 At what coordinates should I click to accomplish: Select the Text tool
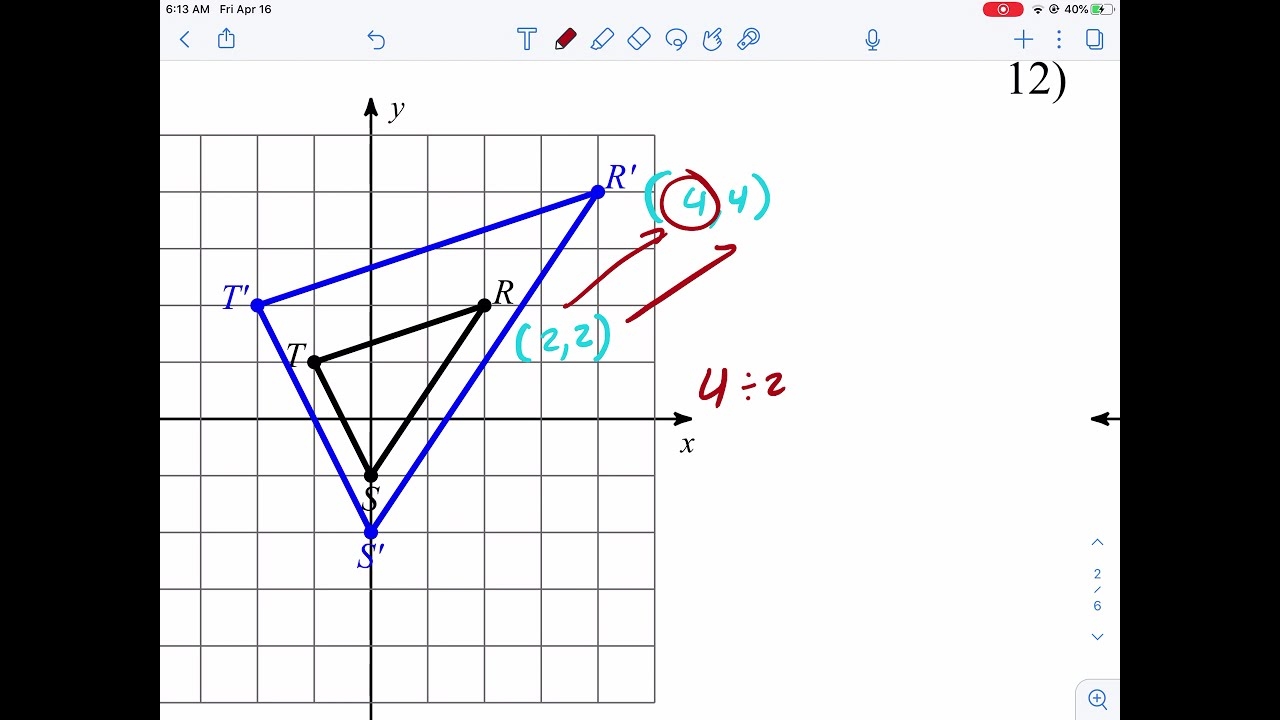point(527,39)
